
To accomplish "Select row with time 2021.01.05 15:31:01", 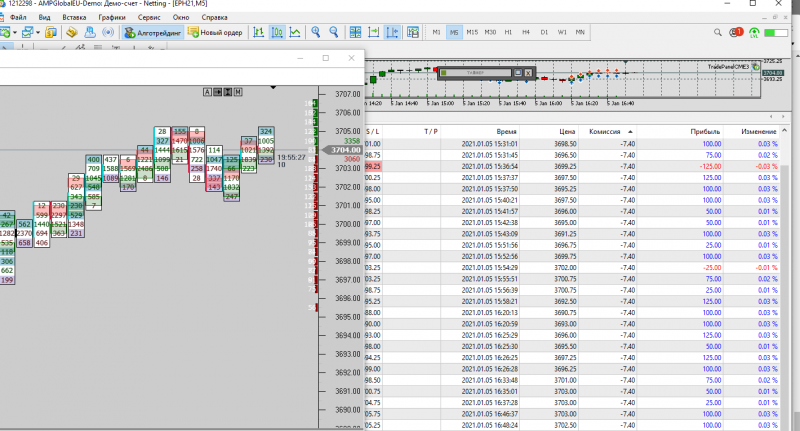I will [572, 144].
